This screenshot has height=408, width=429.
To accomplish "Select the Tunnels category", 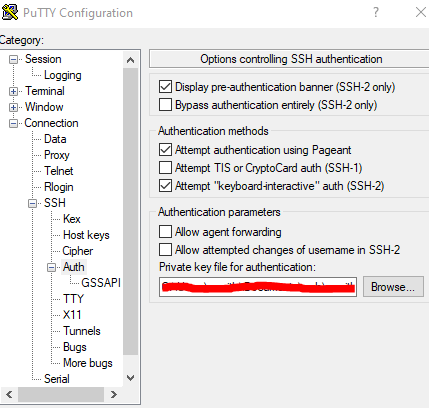I will coord(82,331).
